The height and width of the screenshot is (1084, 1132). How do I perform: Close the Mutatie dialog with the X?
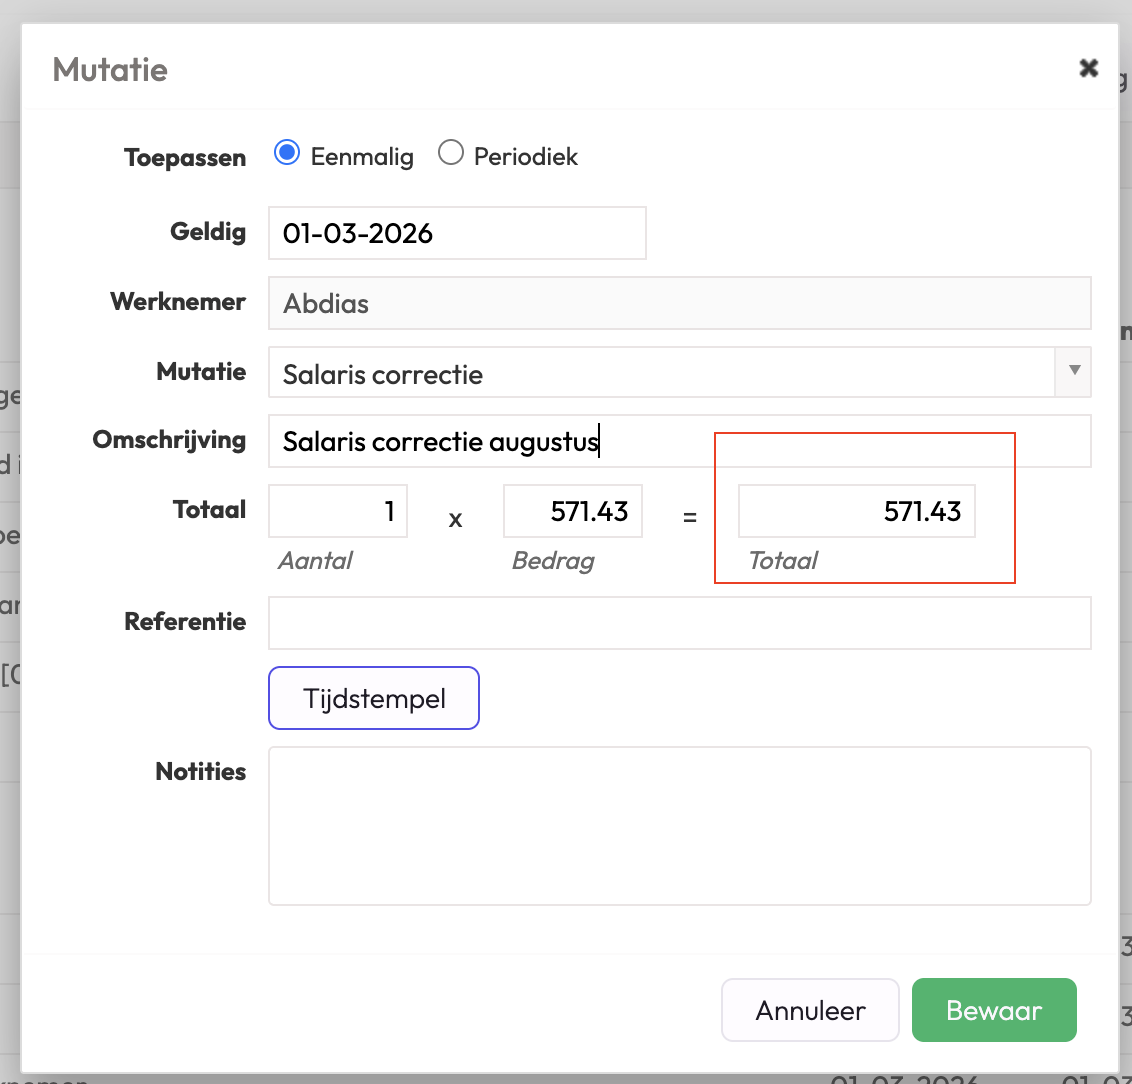tap(1088, 68)
